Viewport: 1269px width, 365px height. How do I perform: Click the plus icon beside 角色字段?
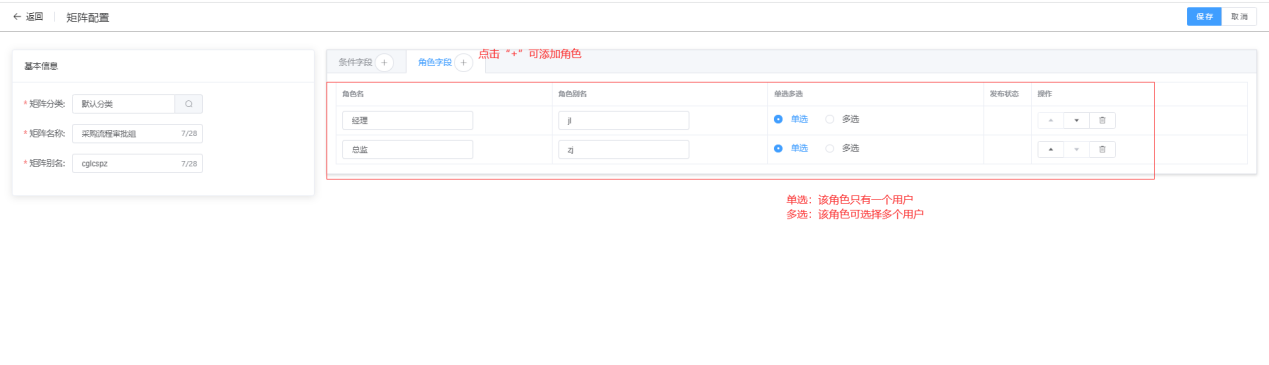464,62
